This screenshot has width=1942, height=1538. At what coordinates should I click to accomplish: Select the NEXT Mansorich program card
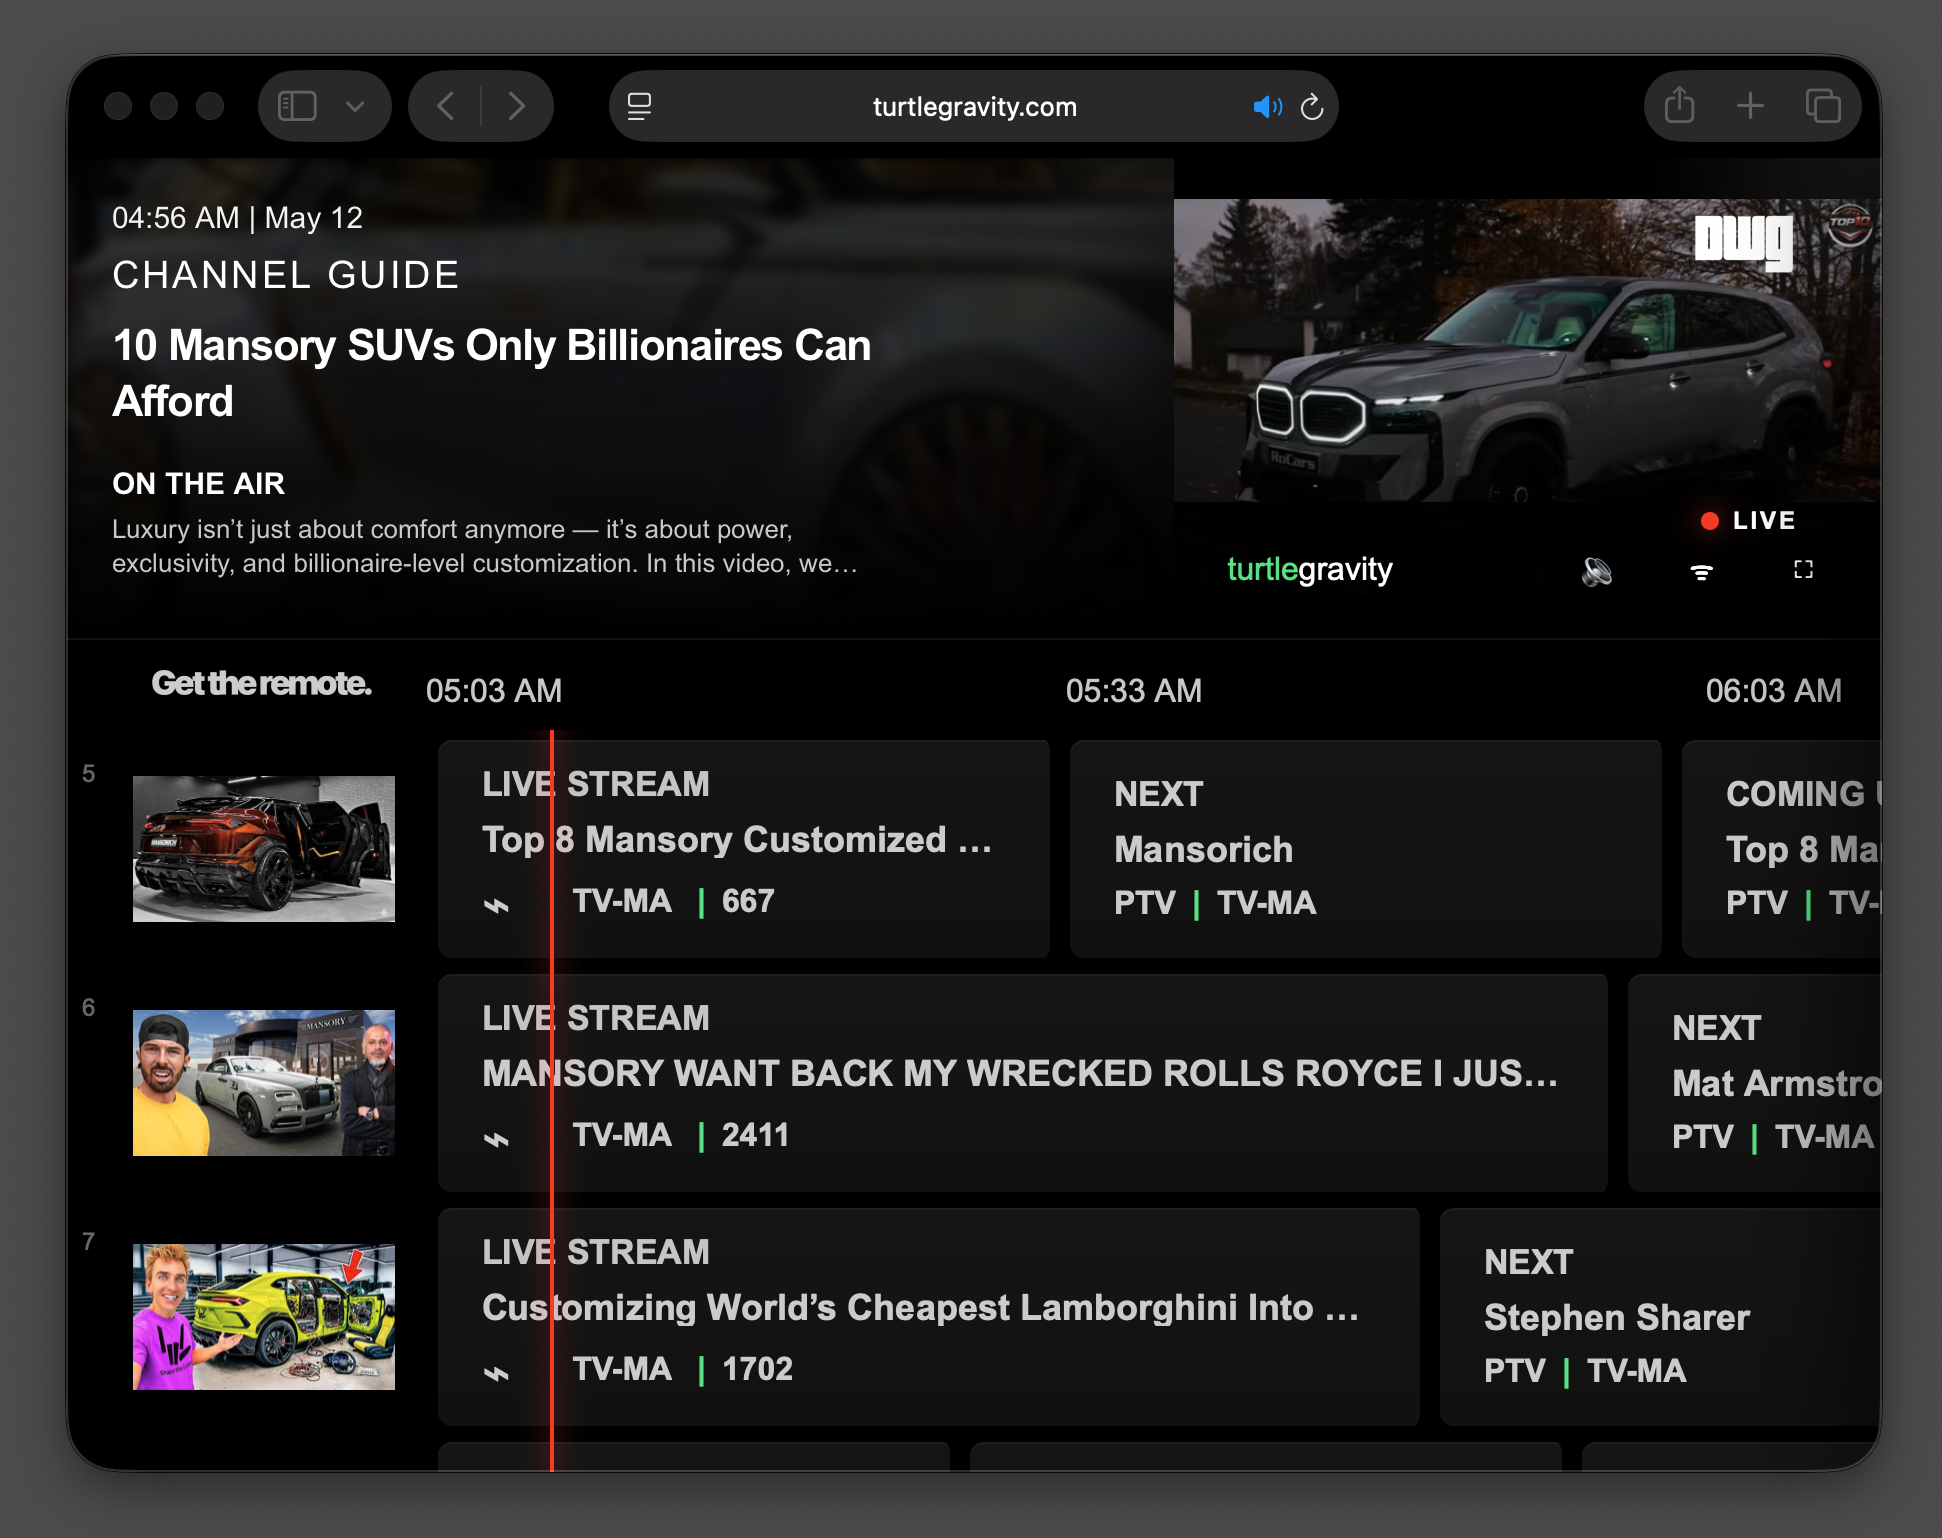click(x=1366, y=849)
